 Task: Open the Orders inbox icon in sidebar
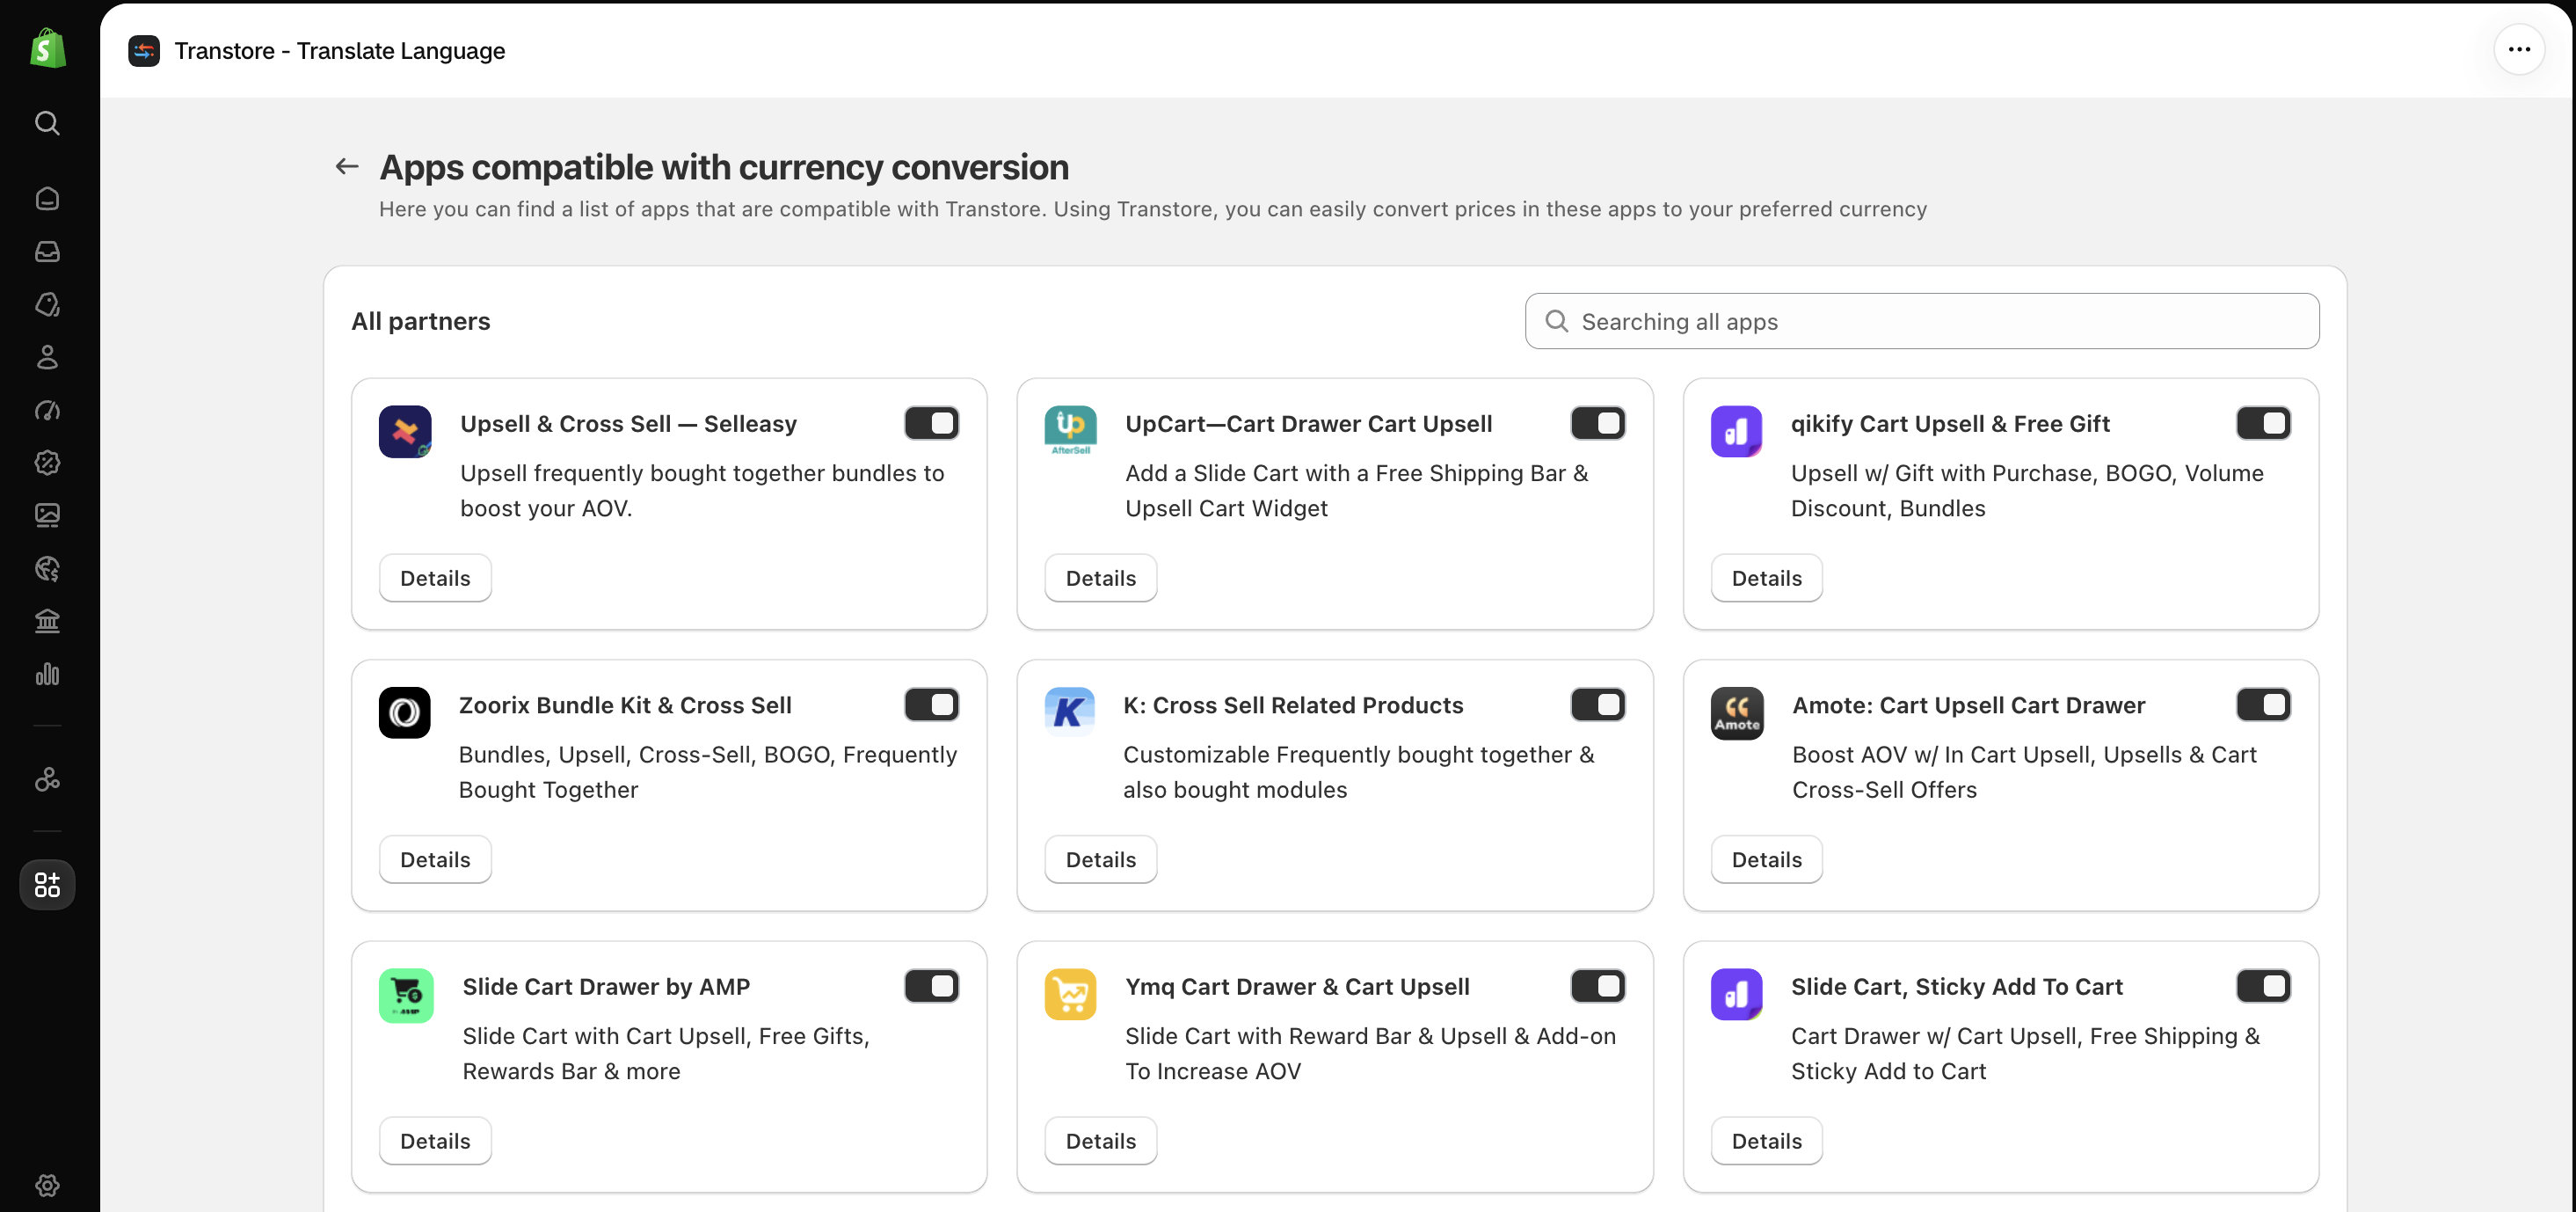click(x=47, y=251)
